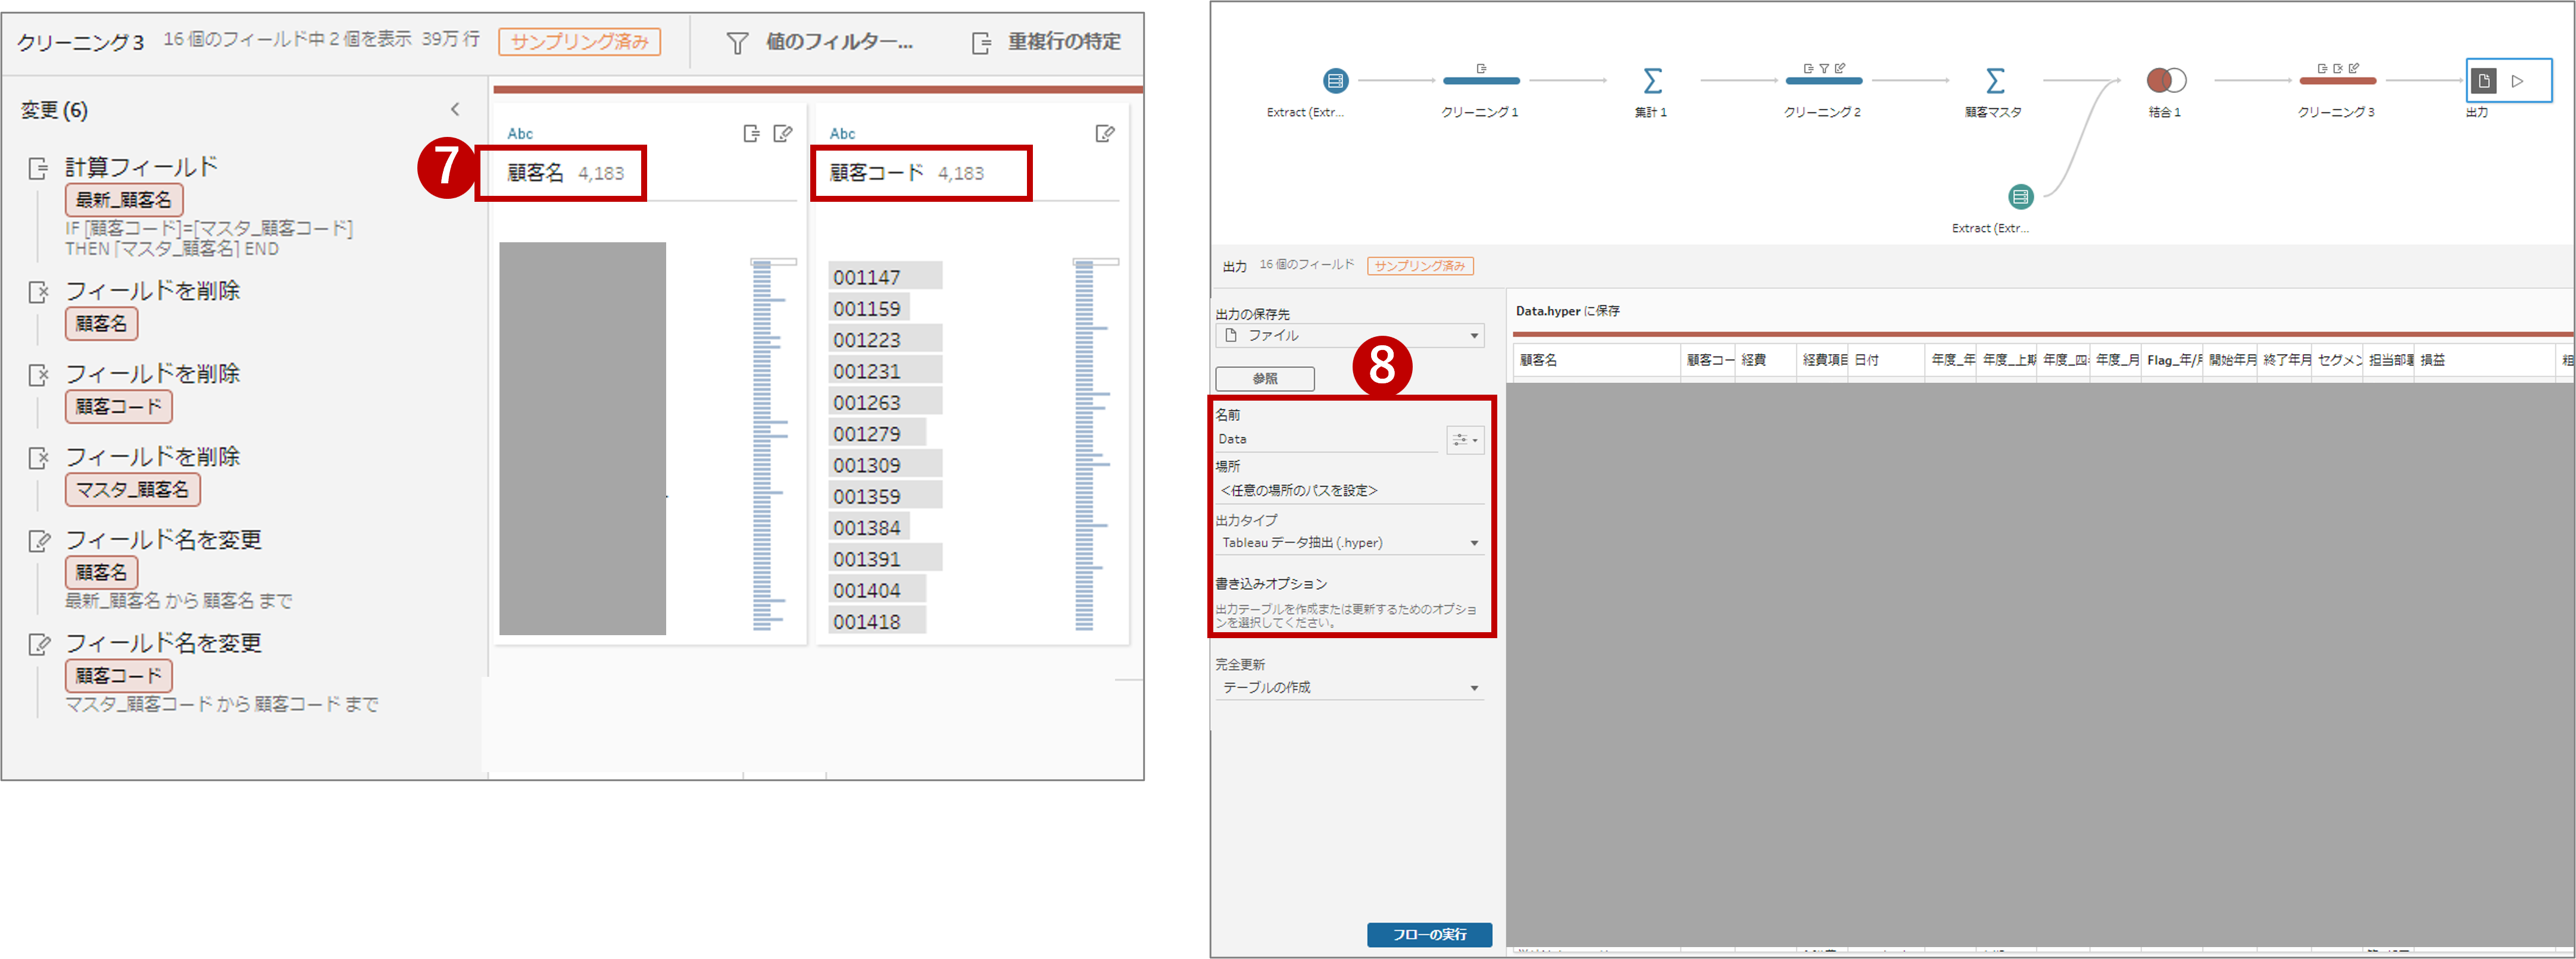
Task: Open the 出力の保存先 ファイル dropdown
Action: click(1349, 335)
